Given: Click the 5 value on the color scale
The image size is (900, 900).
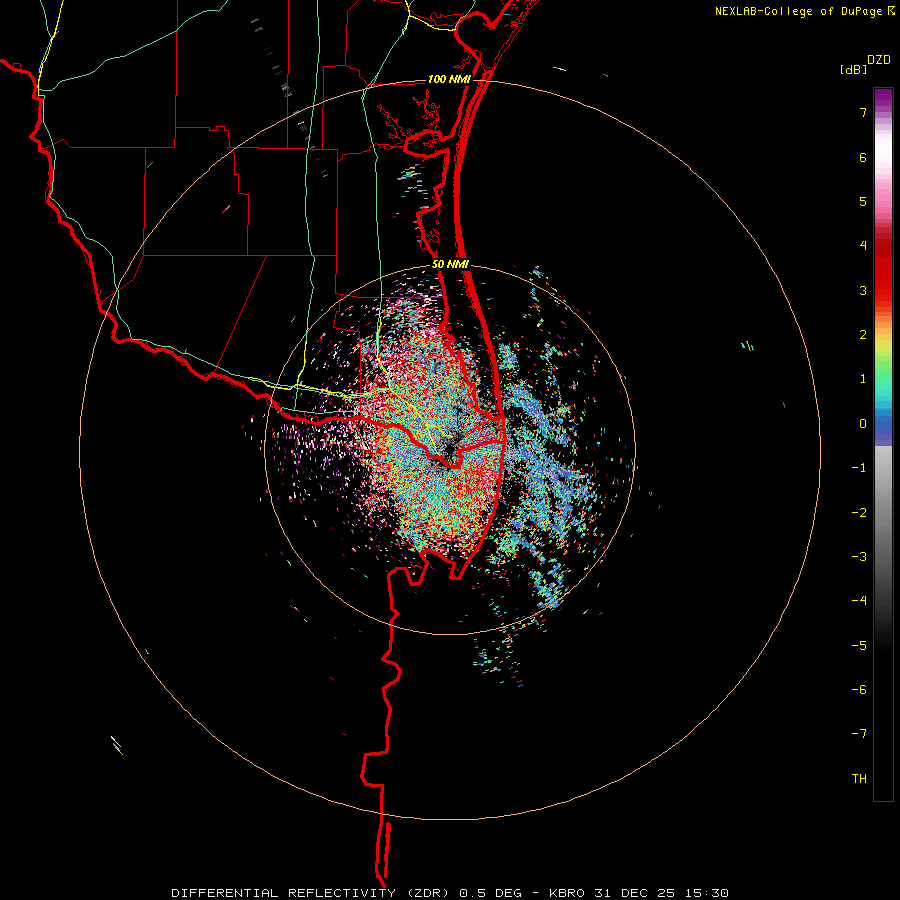Looking at the screenshot, I should click(x=863, y=201).
